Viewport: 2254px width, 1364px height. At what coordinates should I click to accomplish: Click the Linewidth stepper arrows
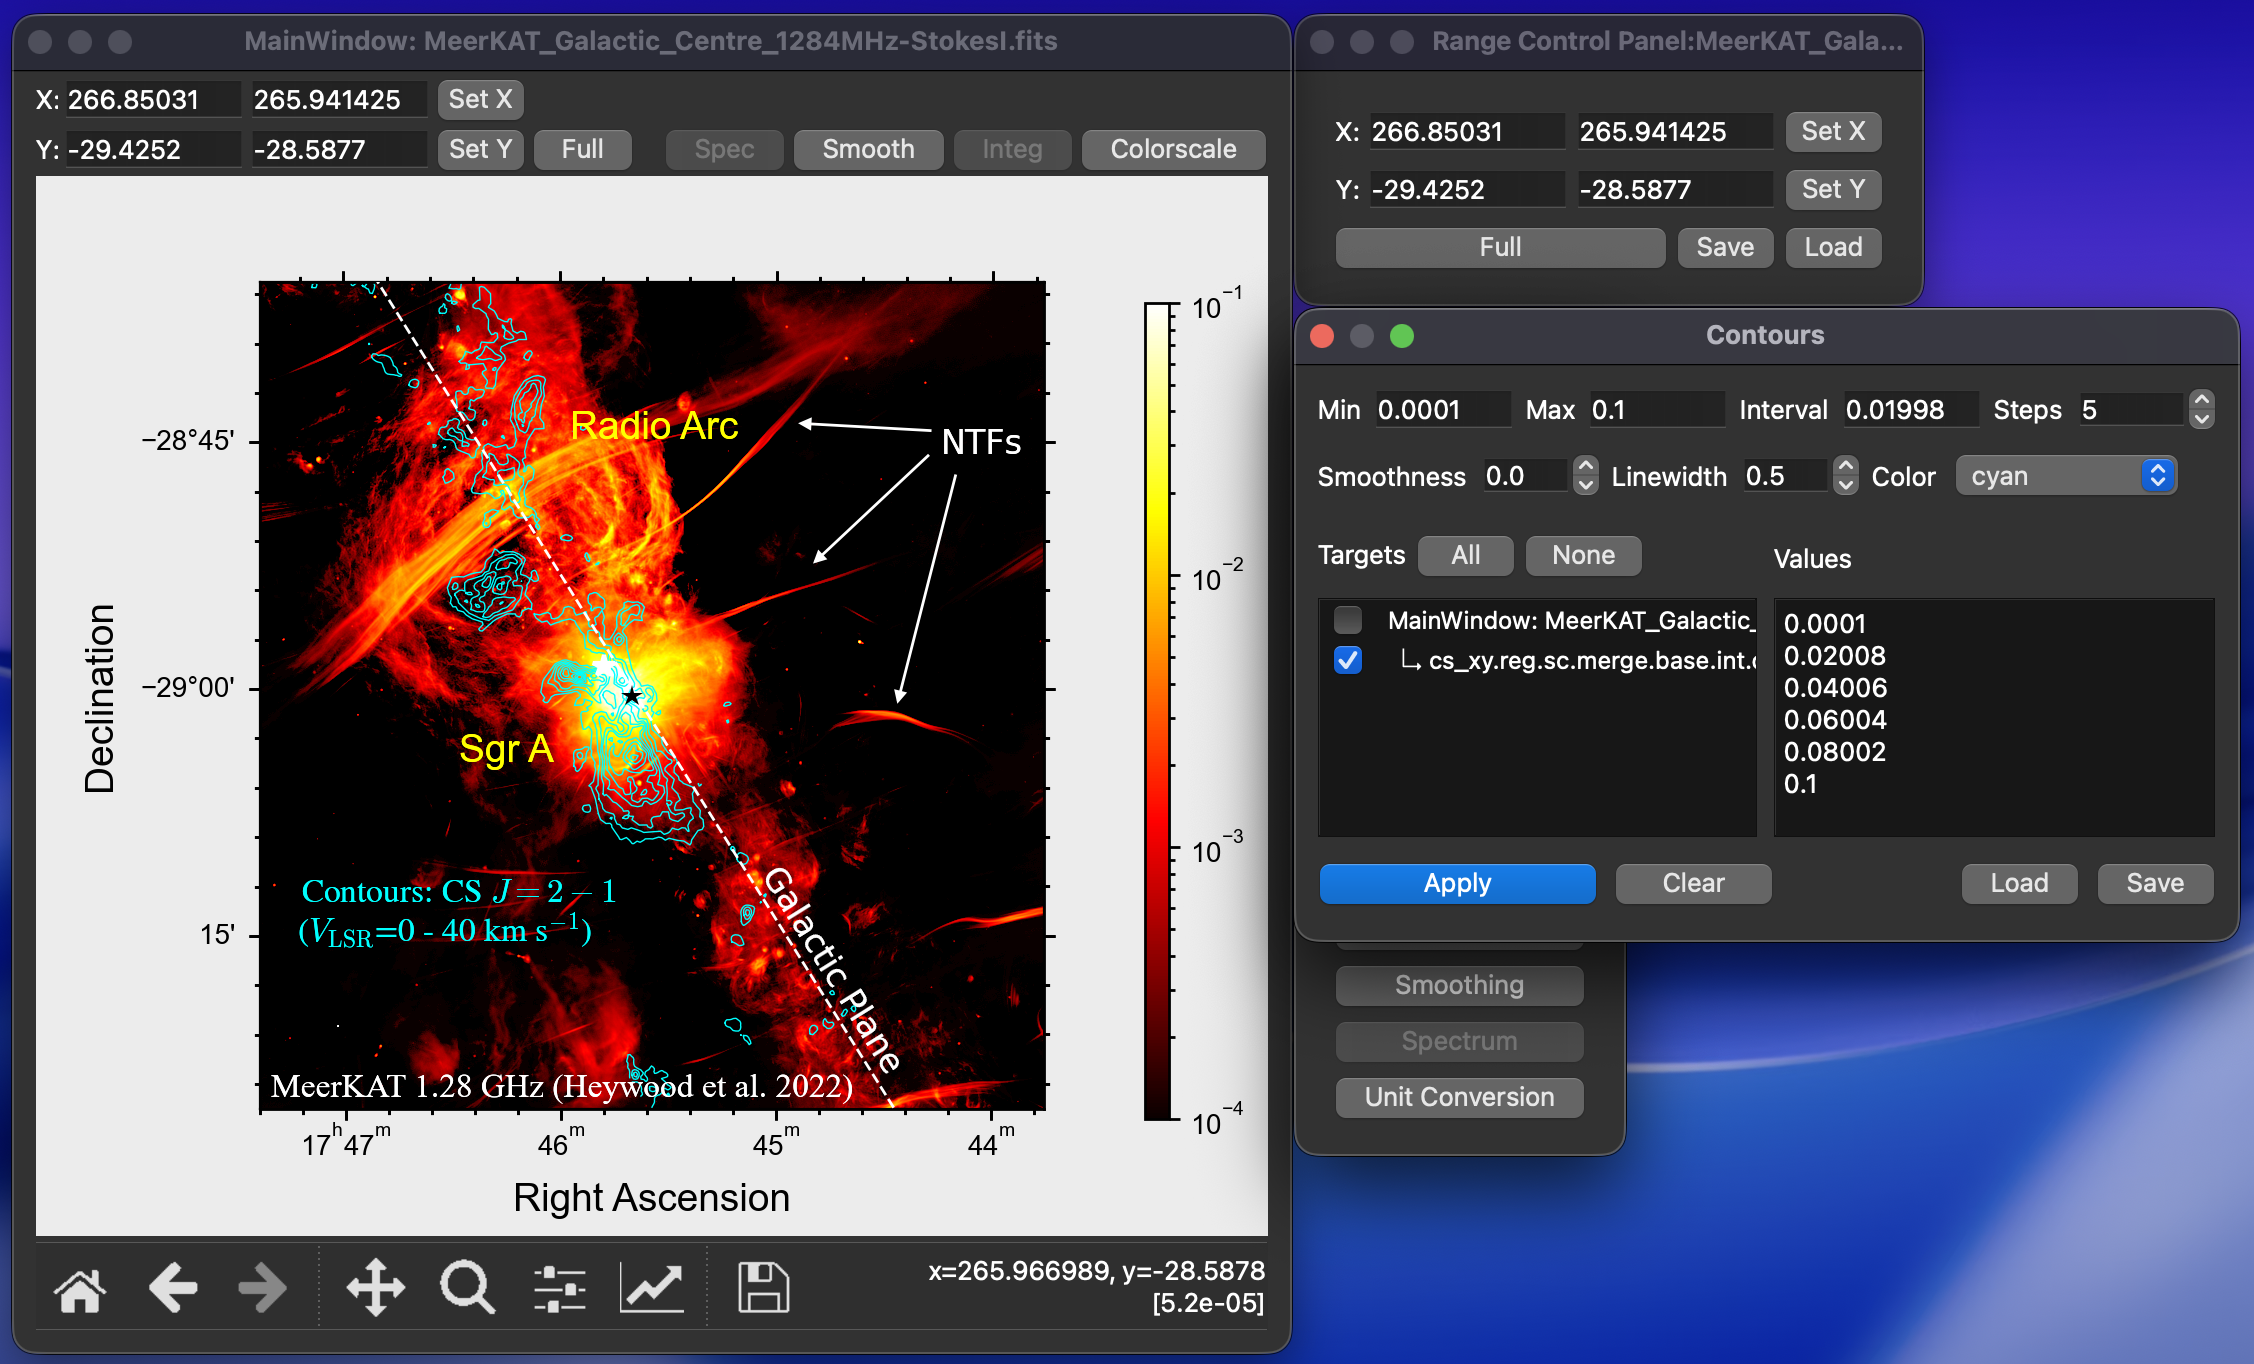[x=1845, y=476]
